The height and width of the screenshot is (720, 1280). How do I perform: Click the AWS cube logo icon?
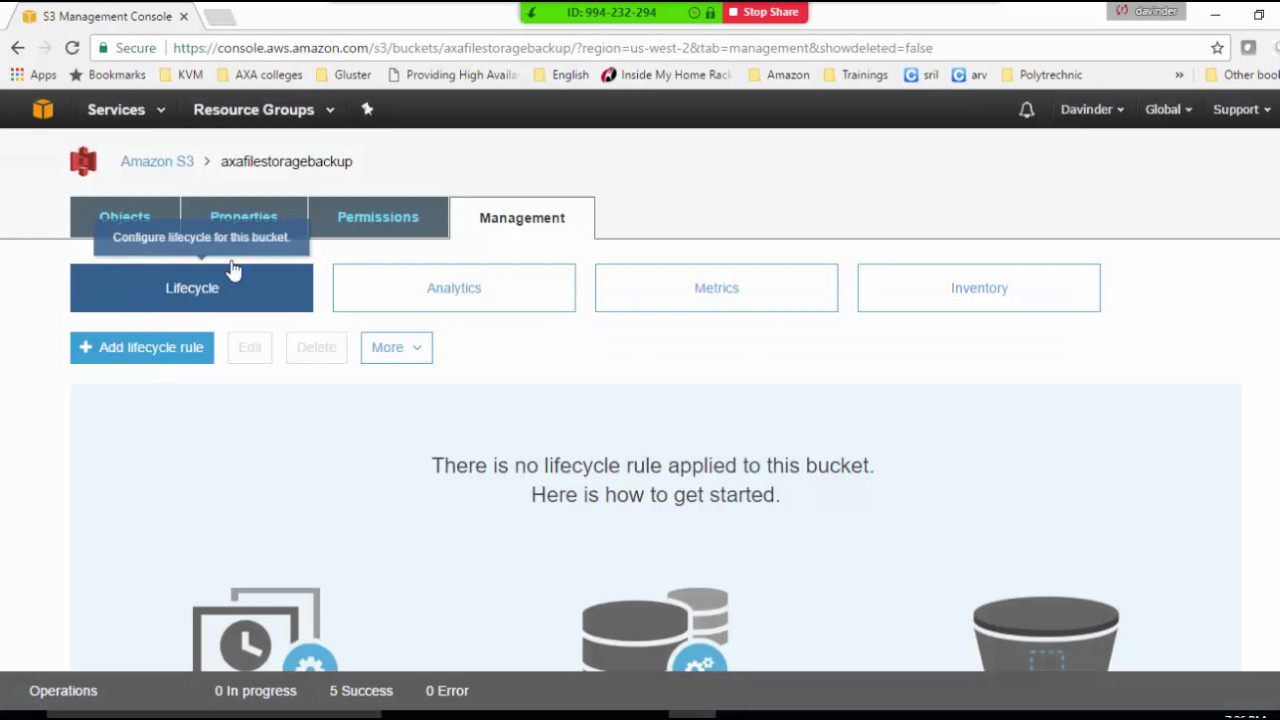click(x=42, y=109)
